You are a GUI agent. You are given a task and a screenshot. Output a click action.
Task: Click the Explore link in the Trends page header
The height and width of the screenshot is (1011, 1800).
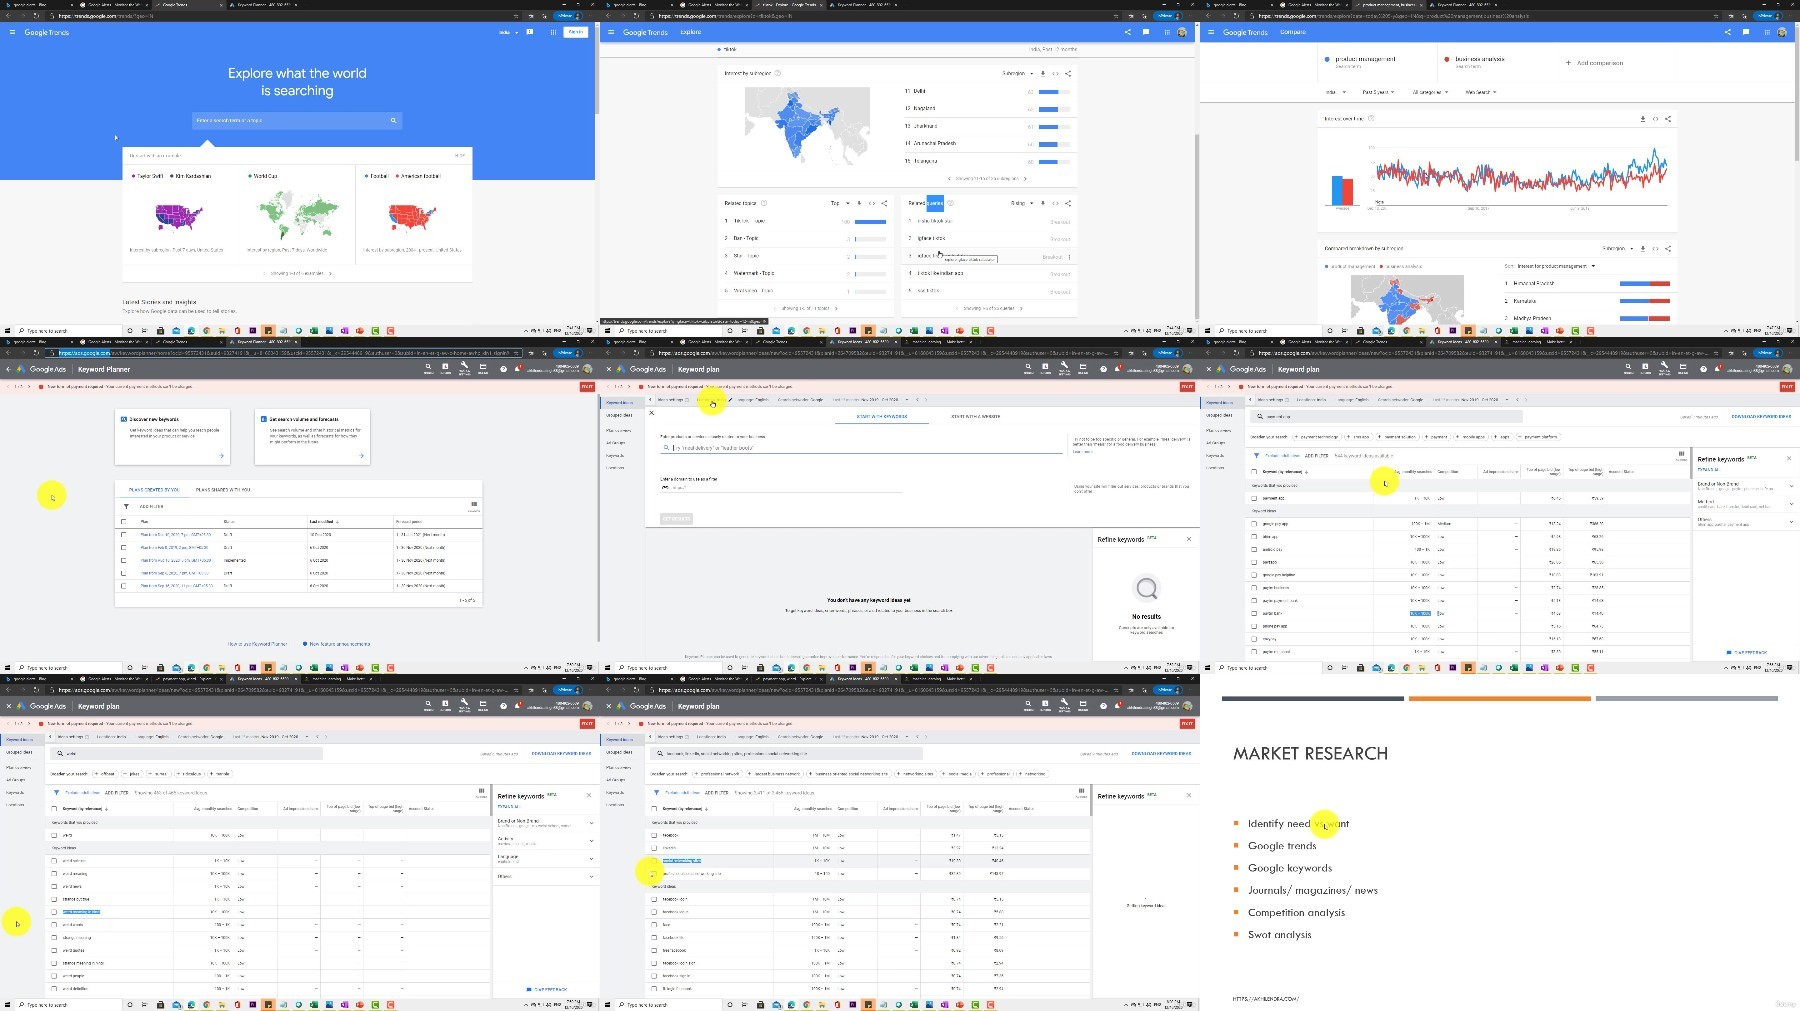[691, 32]
